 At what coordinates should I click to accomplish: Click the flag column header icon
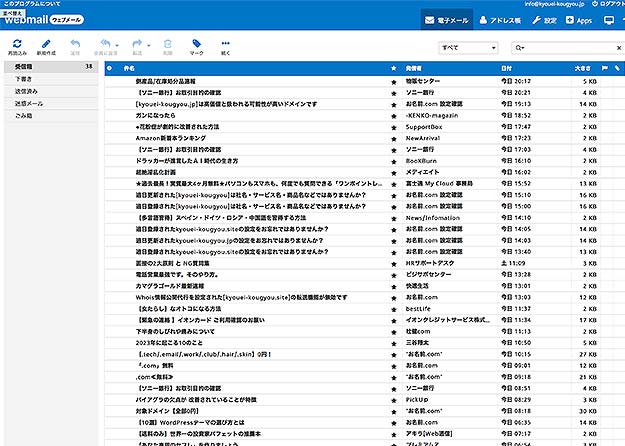click(603, 67)
